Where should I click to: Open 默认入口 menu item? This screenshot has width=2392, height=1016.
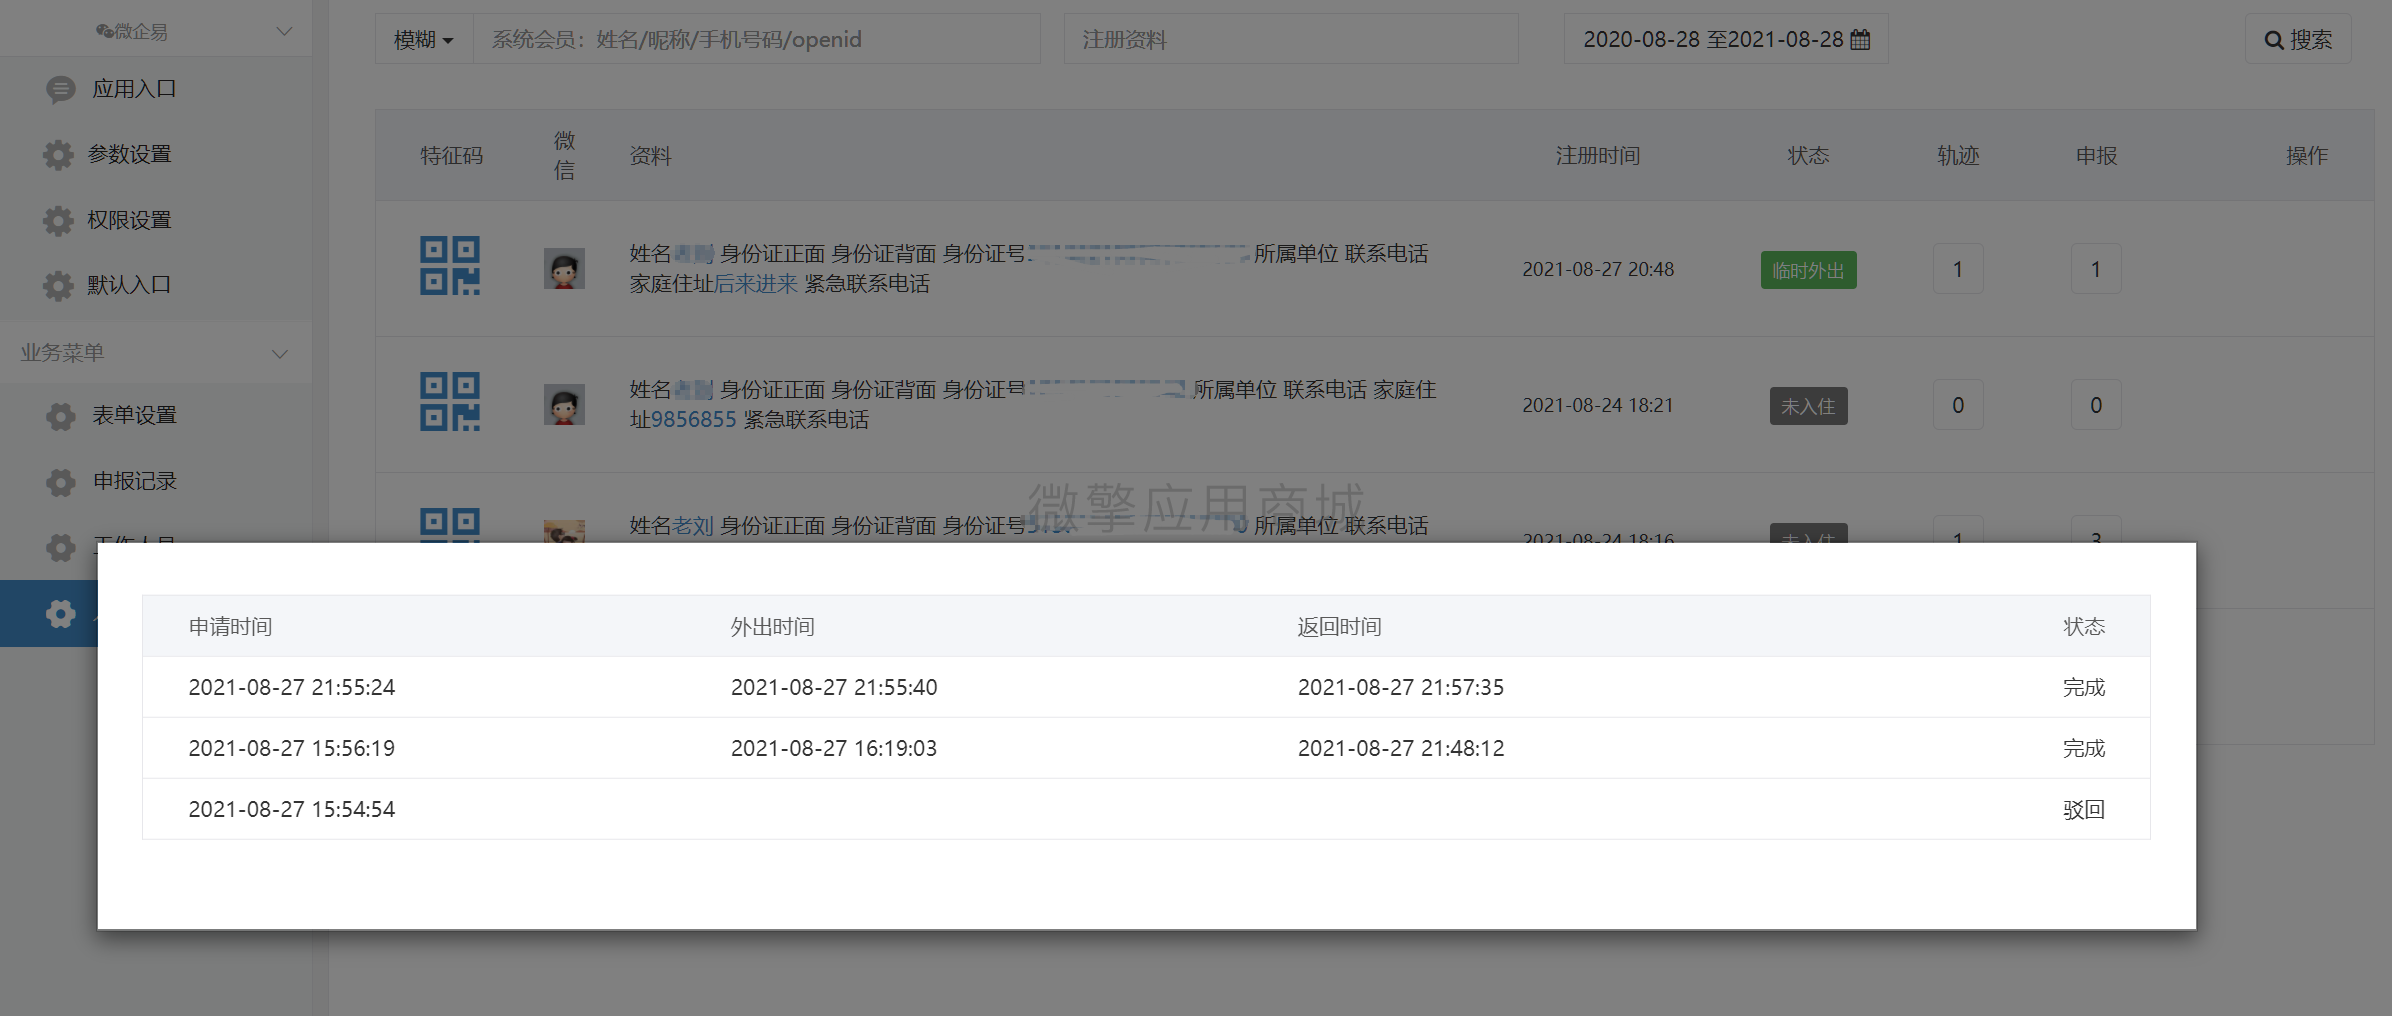[130, 285]
